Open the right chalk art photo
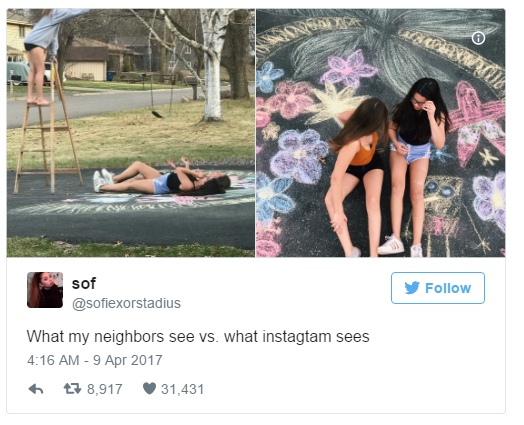The width and height of the screenshot is (524, 425). tap(381, 133)
